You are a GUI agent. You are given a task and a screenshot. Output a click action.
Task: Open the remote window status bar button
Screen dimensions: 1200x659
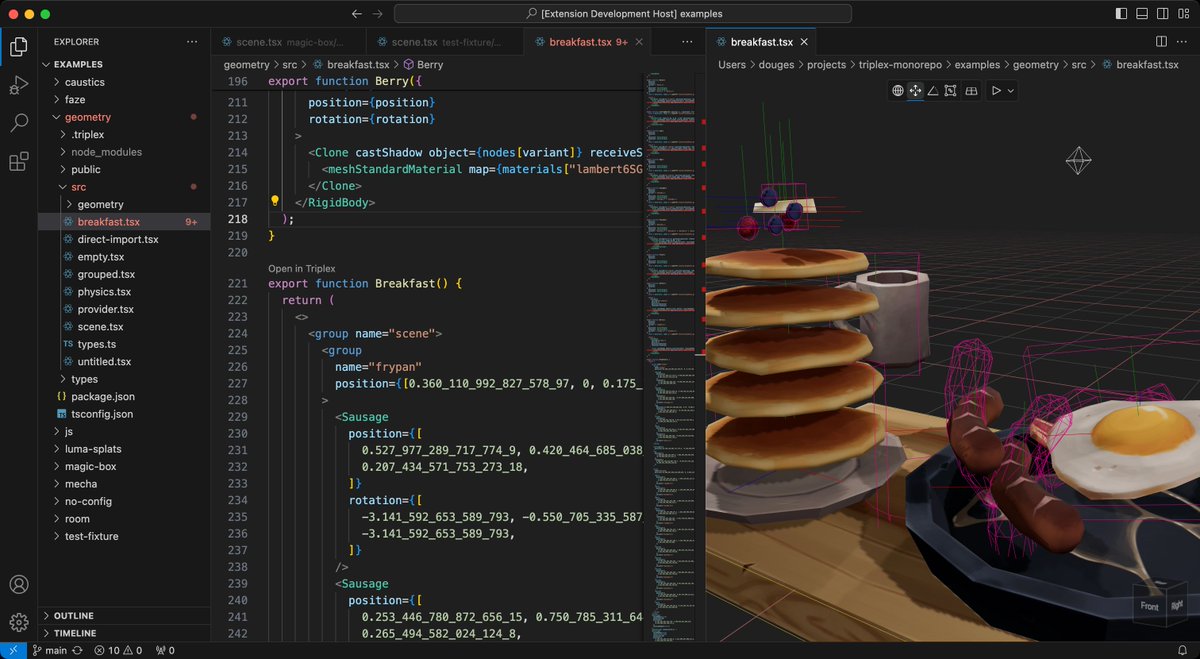(12, 650)
